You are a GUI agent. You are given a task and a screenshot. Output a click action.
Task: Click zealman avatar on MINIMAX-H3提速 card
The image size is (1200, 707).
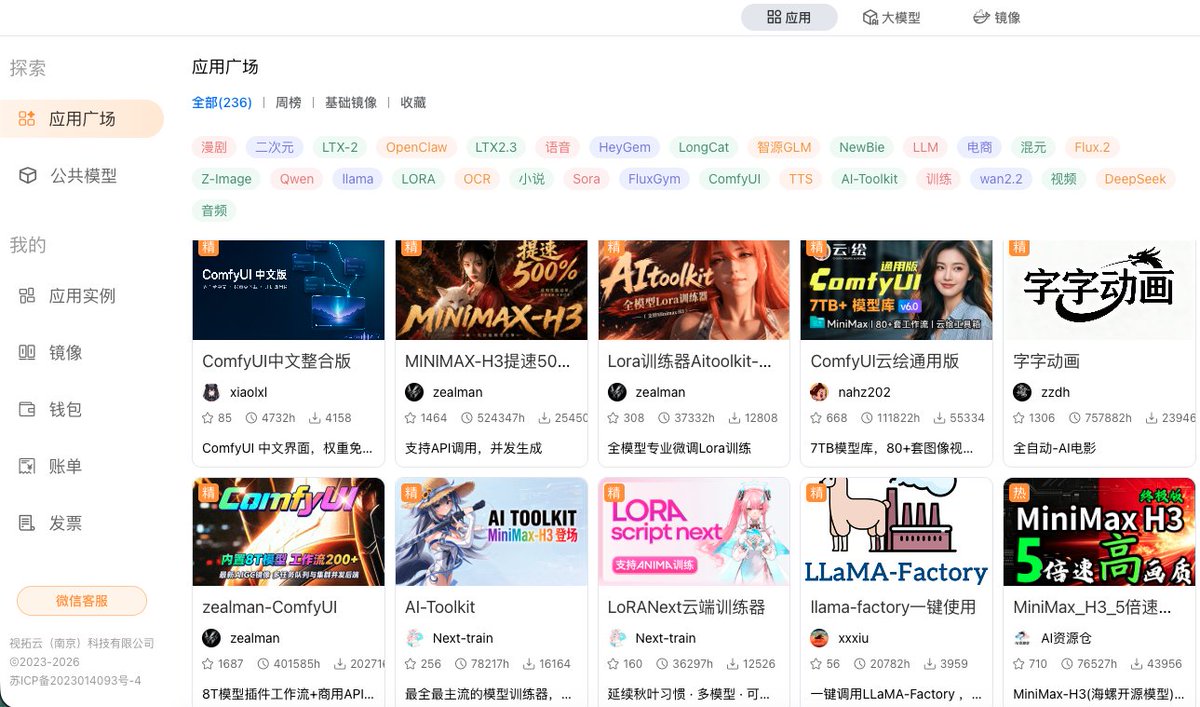coord(414,392)
